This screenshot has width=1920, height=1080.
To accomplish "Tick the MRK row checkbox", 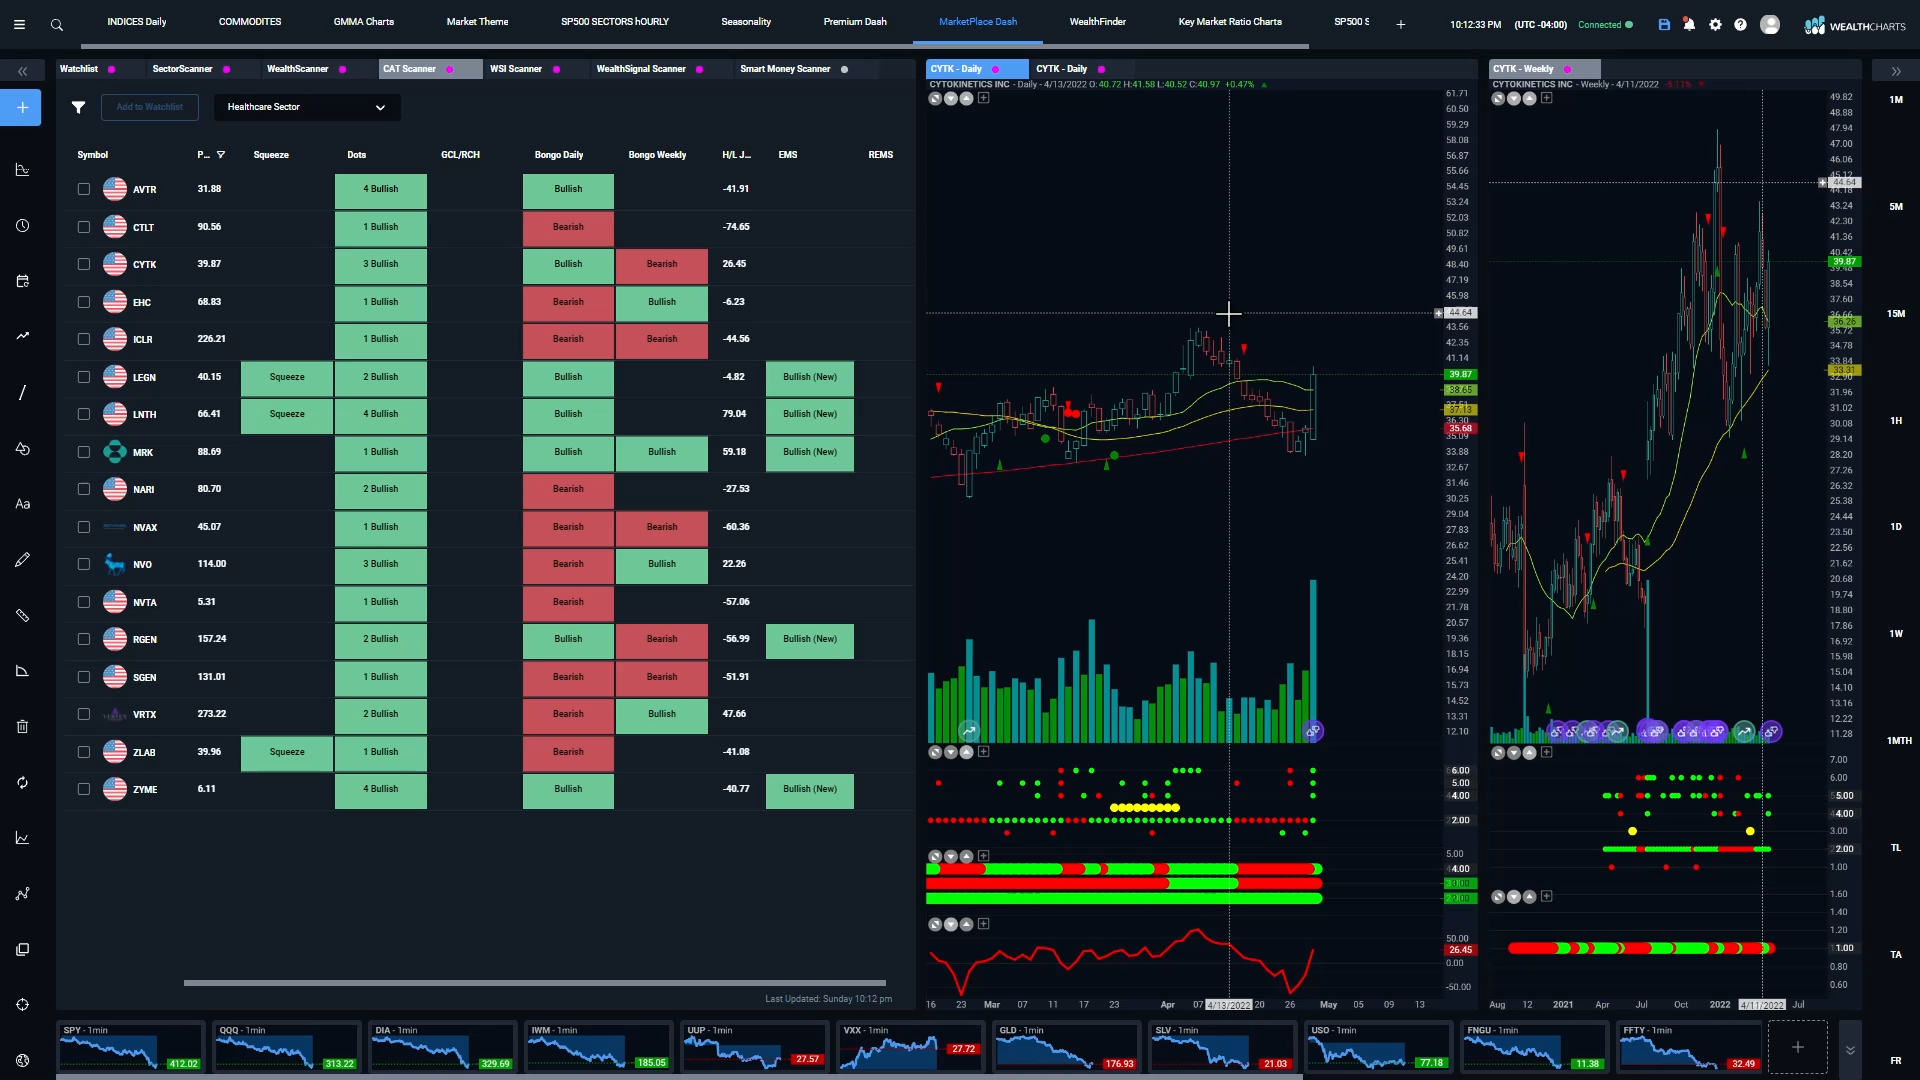I will pos(84,452).
